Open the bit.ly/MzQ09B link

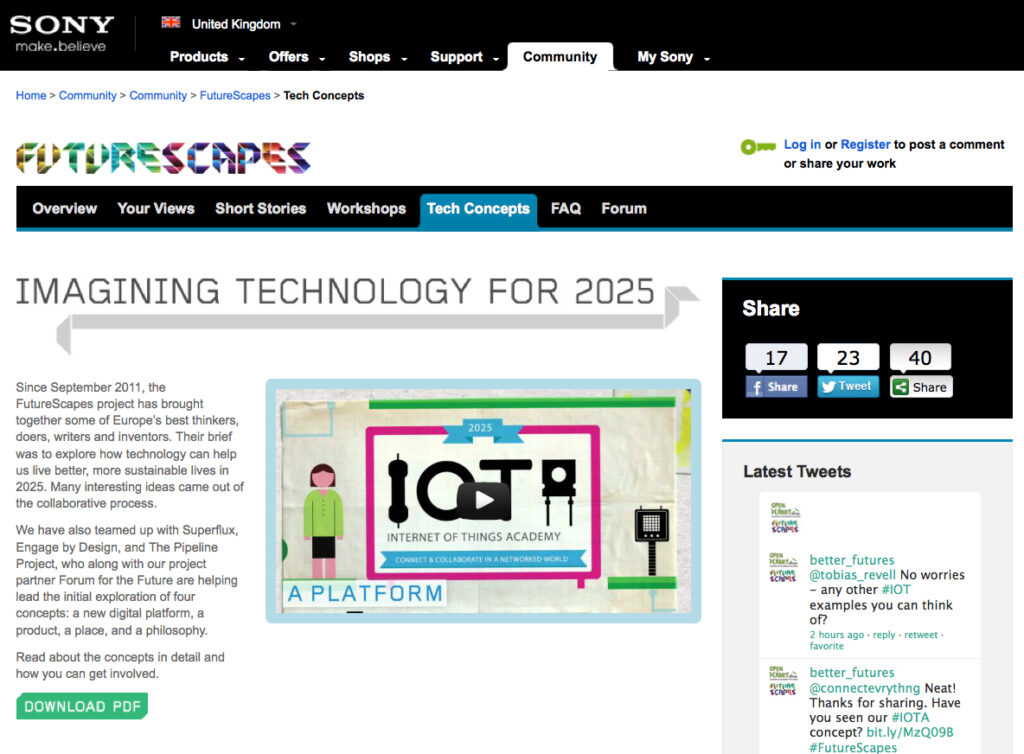coord(910,732)
